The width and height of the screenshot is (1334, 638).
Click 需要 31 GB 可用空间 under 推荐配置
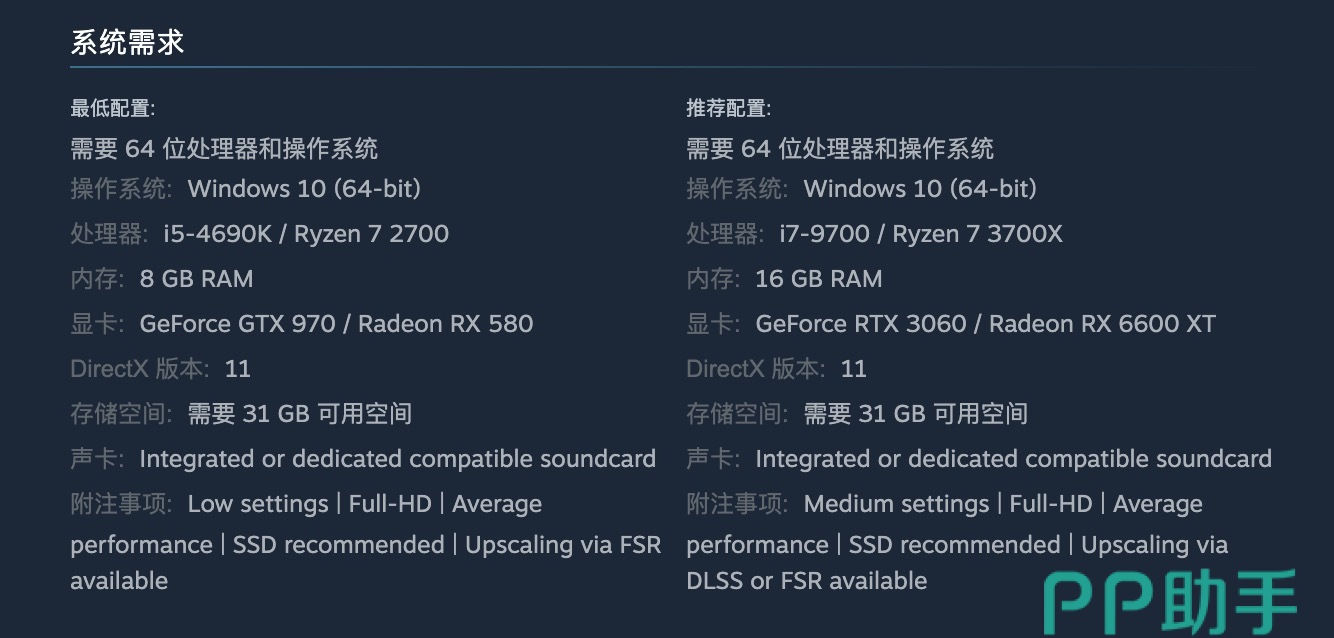tap(915, 414)
